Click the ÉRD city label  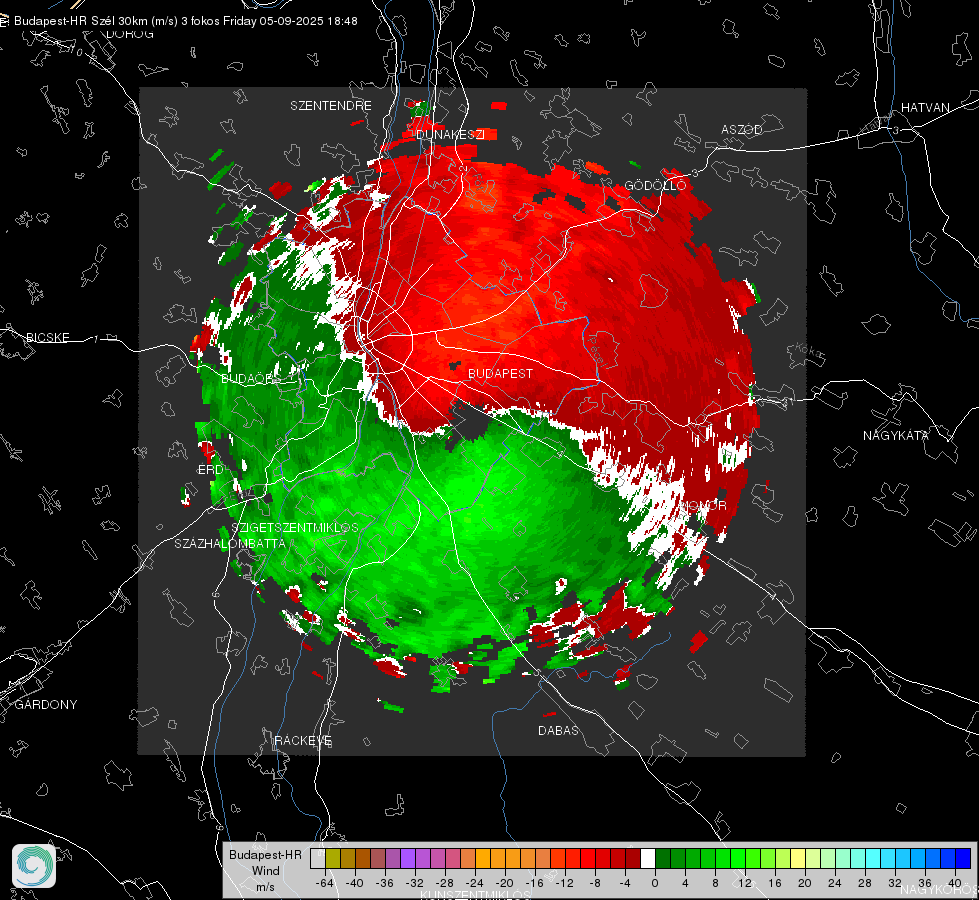[x=210, y=470]
